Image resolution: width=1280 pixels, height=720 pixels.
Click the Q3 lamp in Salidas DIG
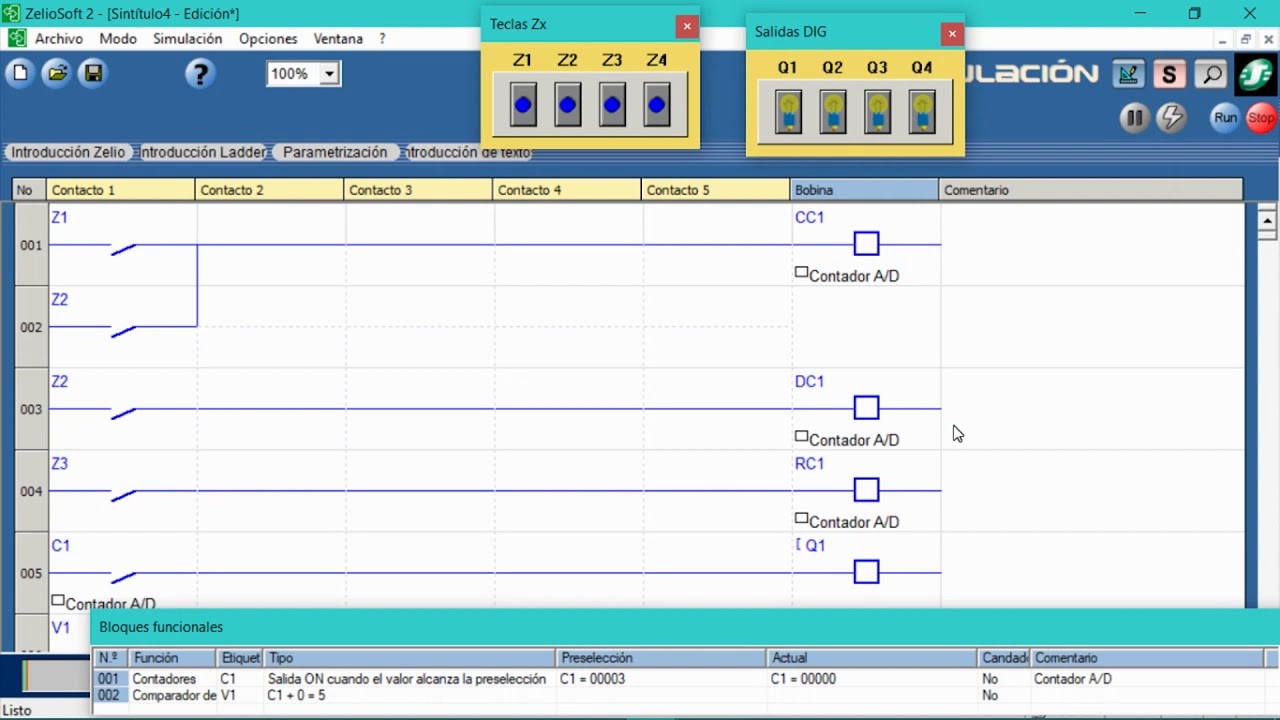[878, 112]
